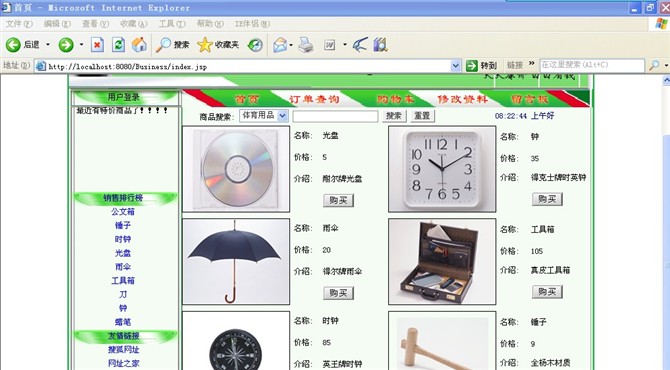Screen dimensions: 670x370
Task: Open the 查看(V) menu
Action: point(95,24)
